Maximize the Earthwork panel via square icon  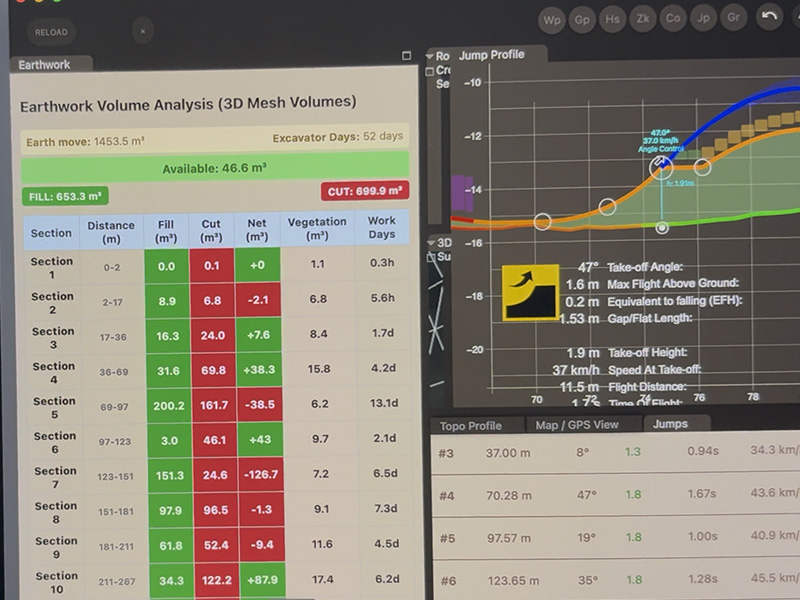click(x=407, y=56)
